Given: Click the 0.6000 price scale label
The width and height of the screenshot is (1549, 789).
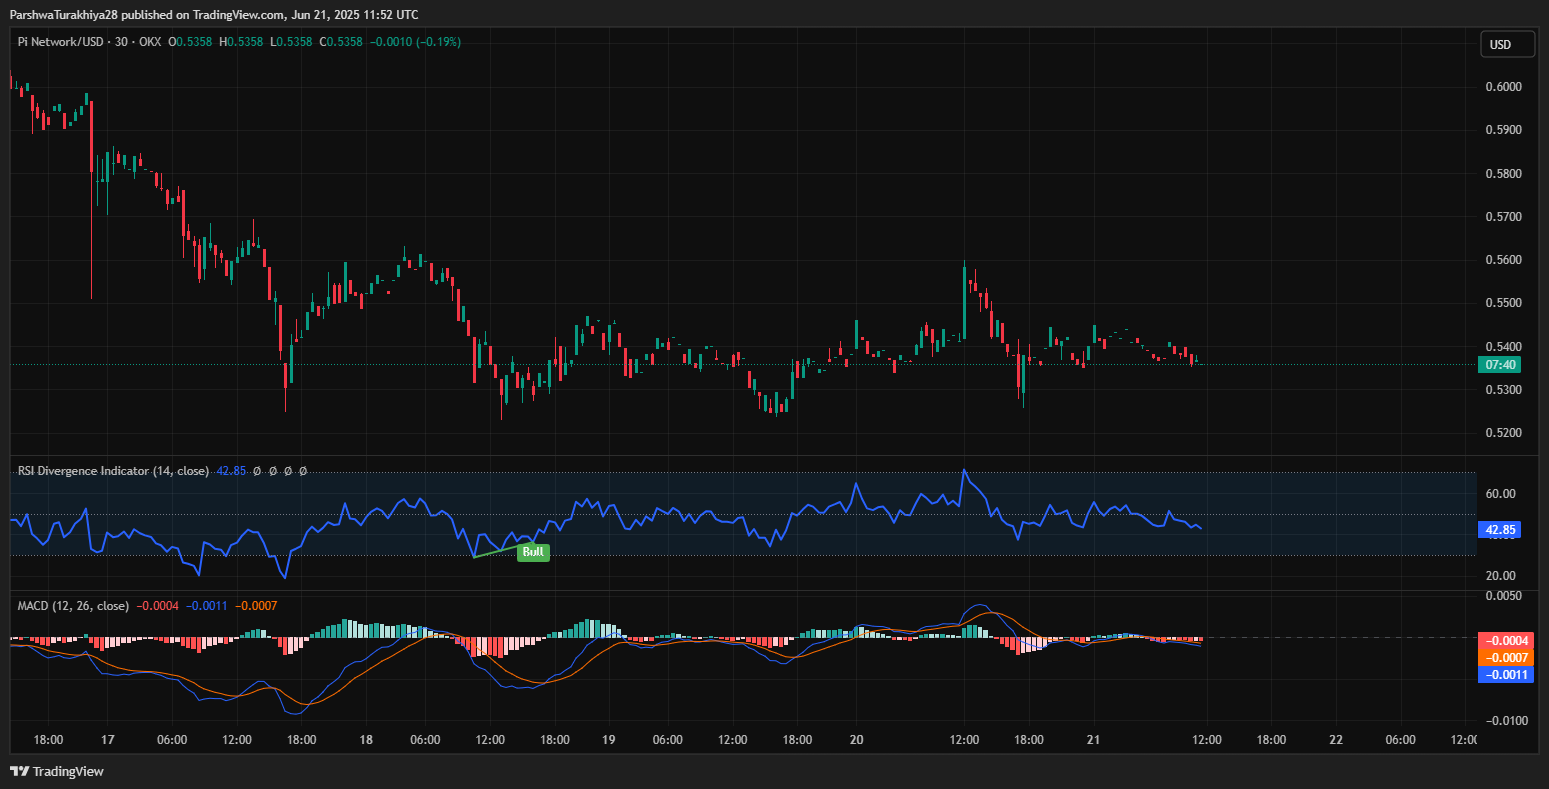Looking at the screenshot, I should click(x=1503, y=87).
